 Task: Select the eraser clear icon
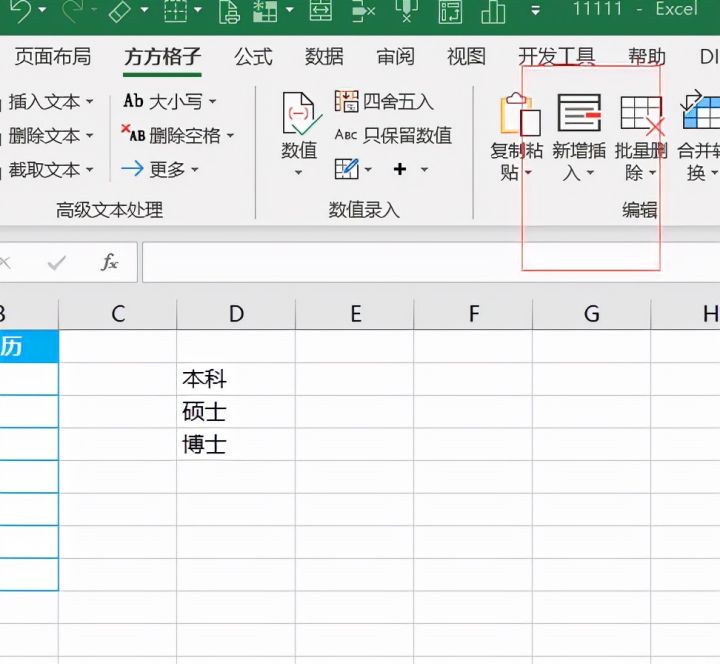120,10
